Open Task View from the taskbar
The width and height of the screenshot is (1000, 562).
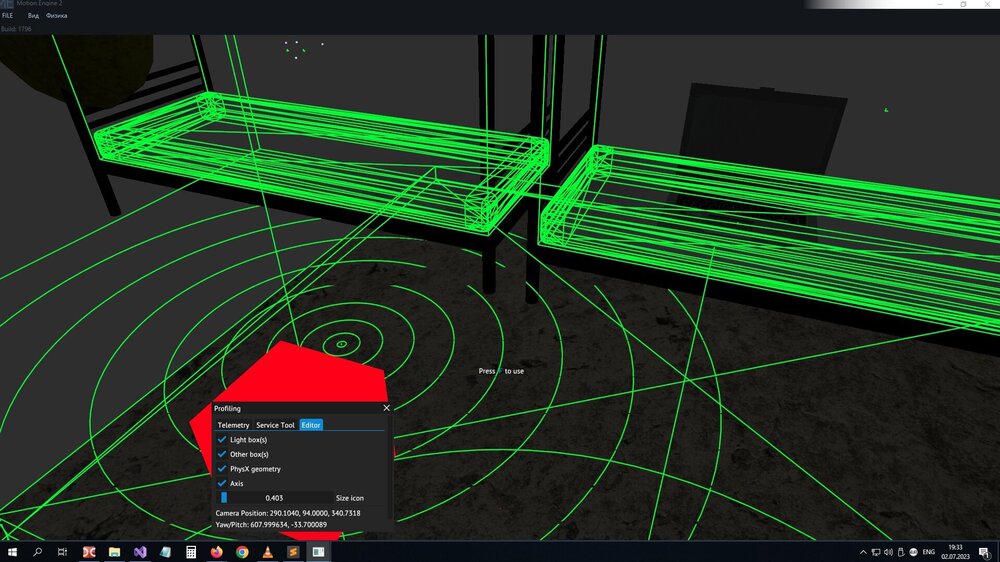62,552
